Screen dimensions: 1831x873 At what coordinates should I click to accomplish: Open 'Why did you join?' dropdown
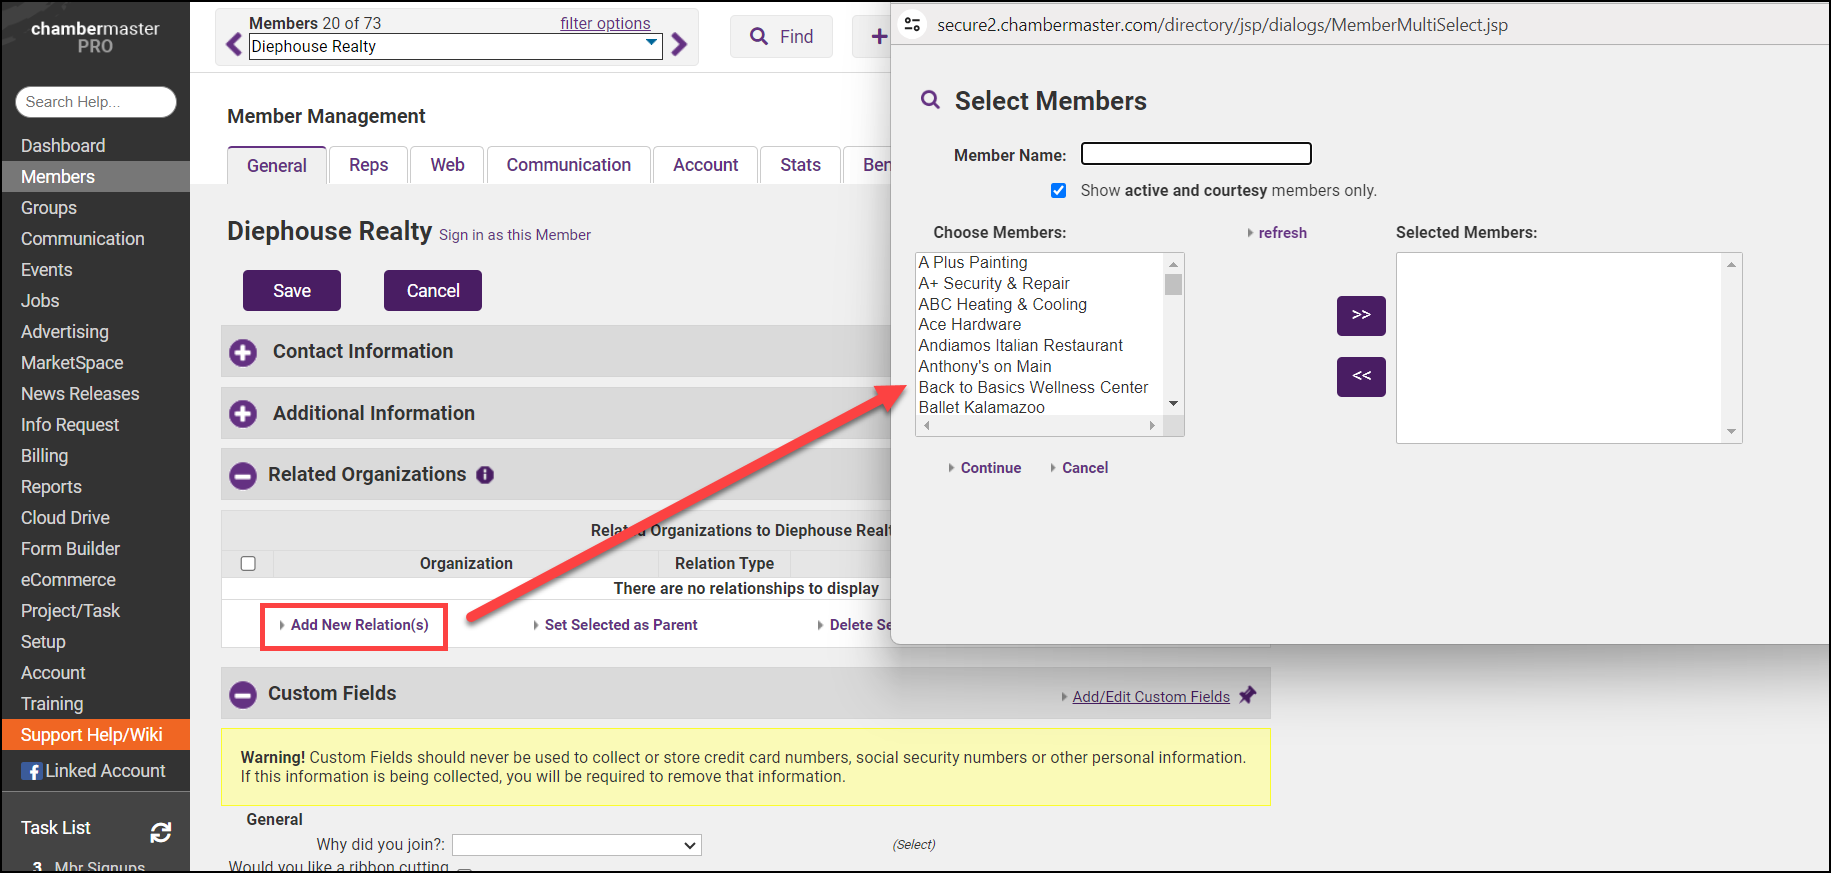576,845
